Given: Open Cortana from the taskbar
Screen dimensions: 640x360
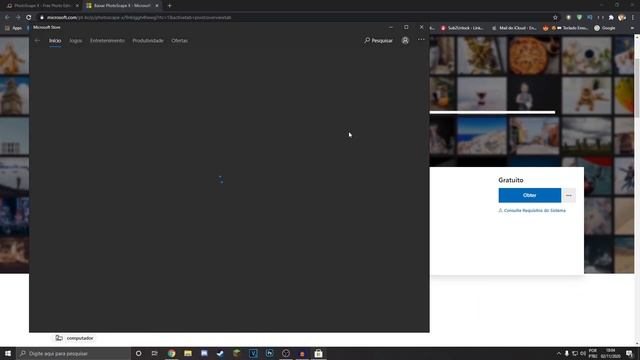Looking at the screenshot, I should (138, 353).
